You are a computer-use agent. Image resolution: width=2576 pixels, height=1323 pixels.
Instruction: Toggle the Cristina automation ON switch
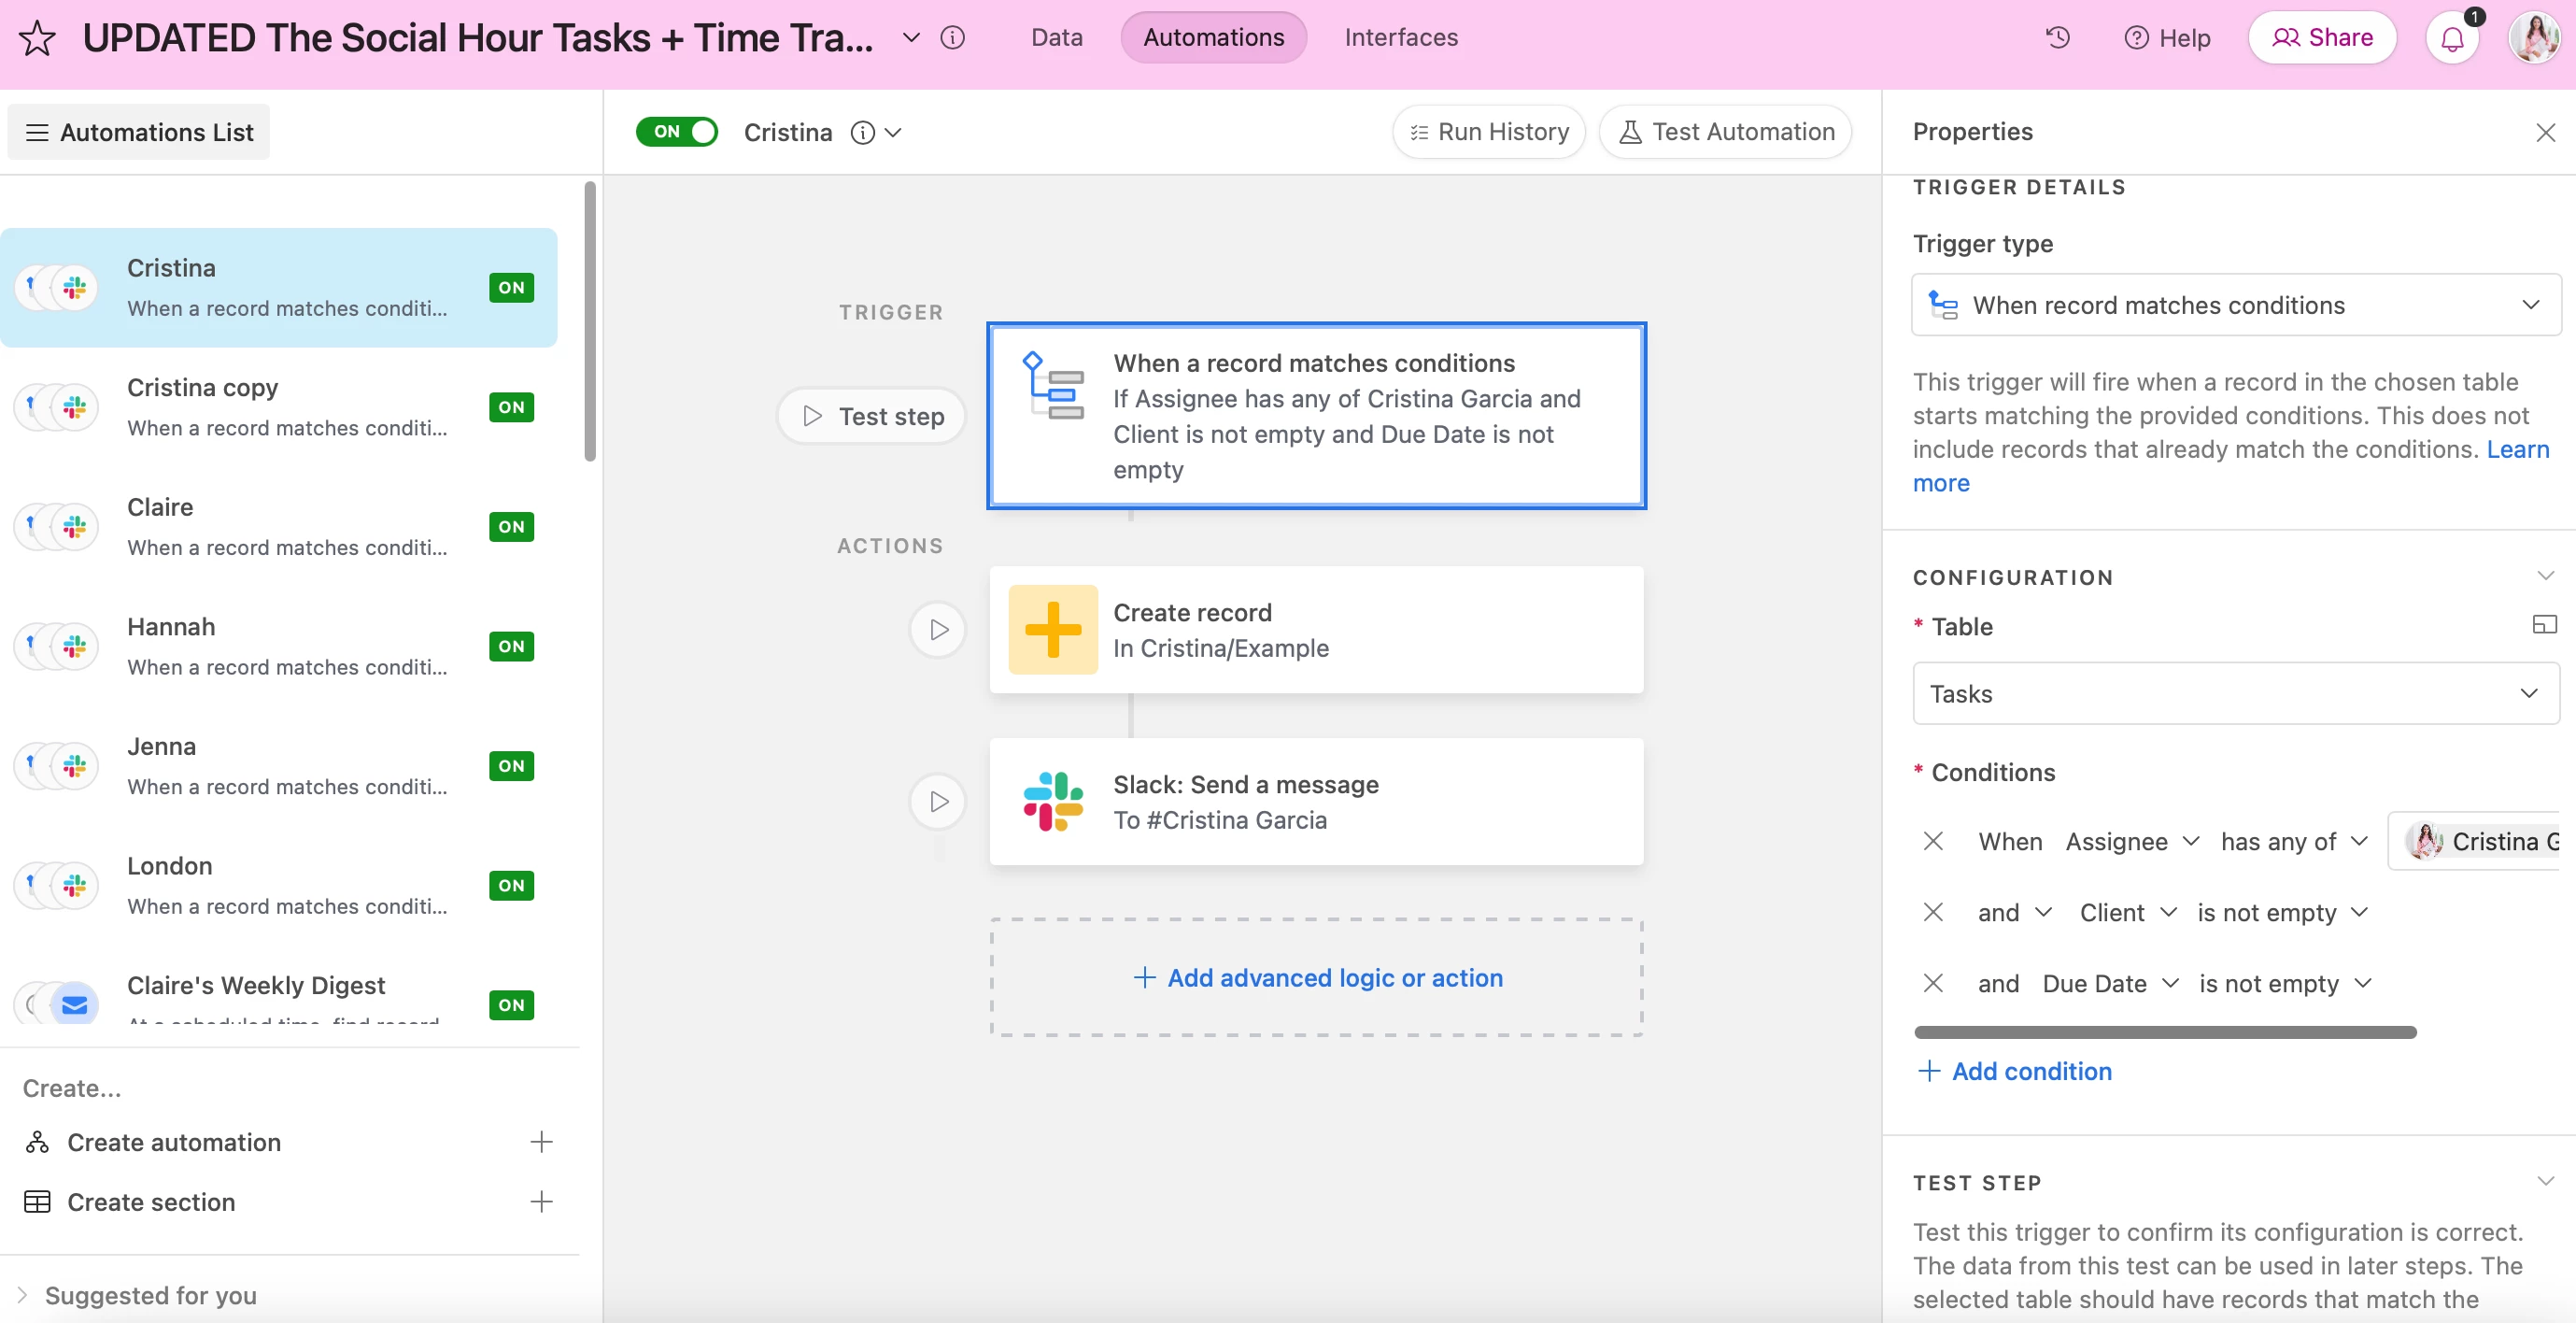677,132
